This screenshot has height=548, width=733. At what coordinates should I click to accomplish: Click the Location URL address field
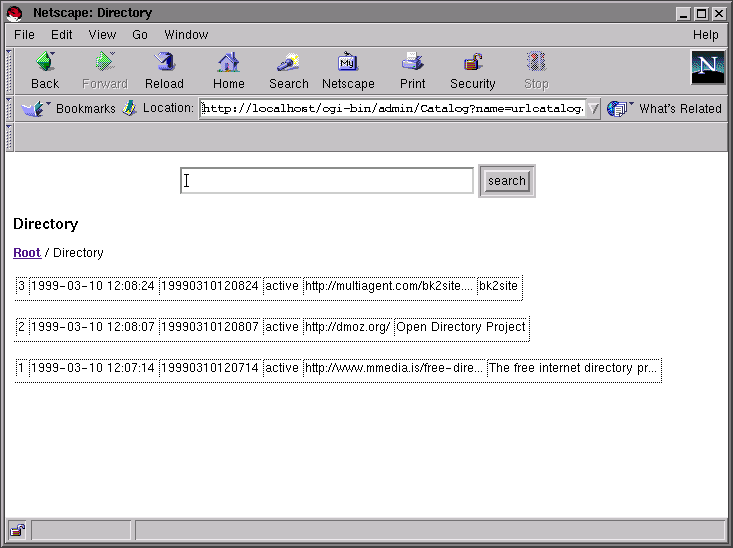[x=392, y=109]
